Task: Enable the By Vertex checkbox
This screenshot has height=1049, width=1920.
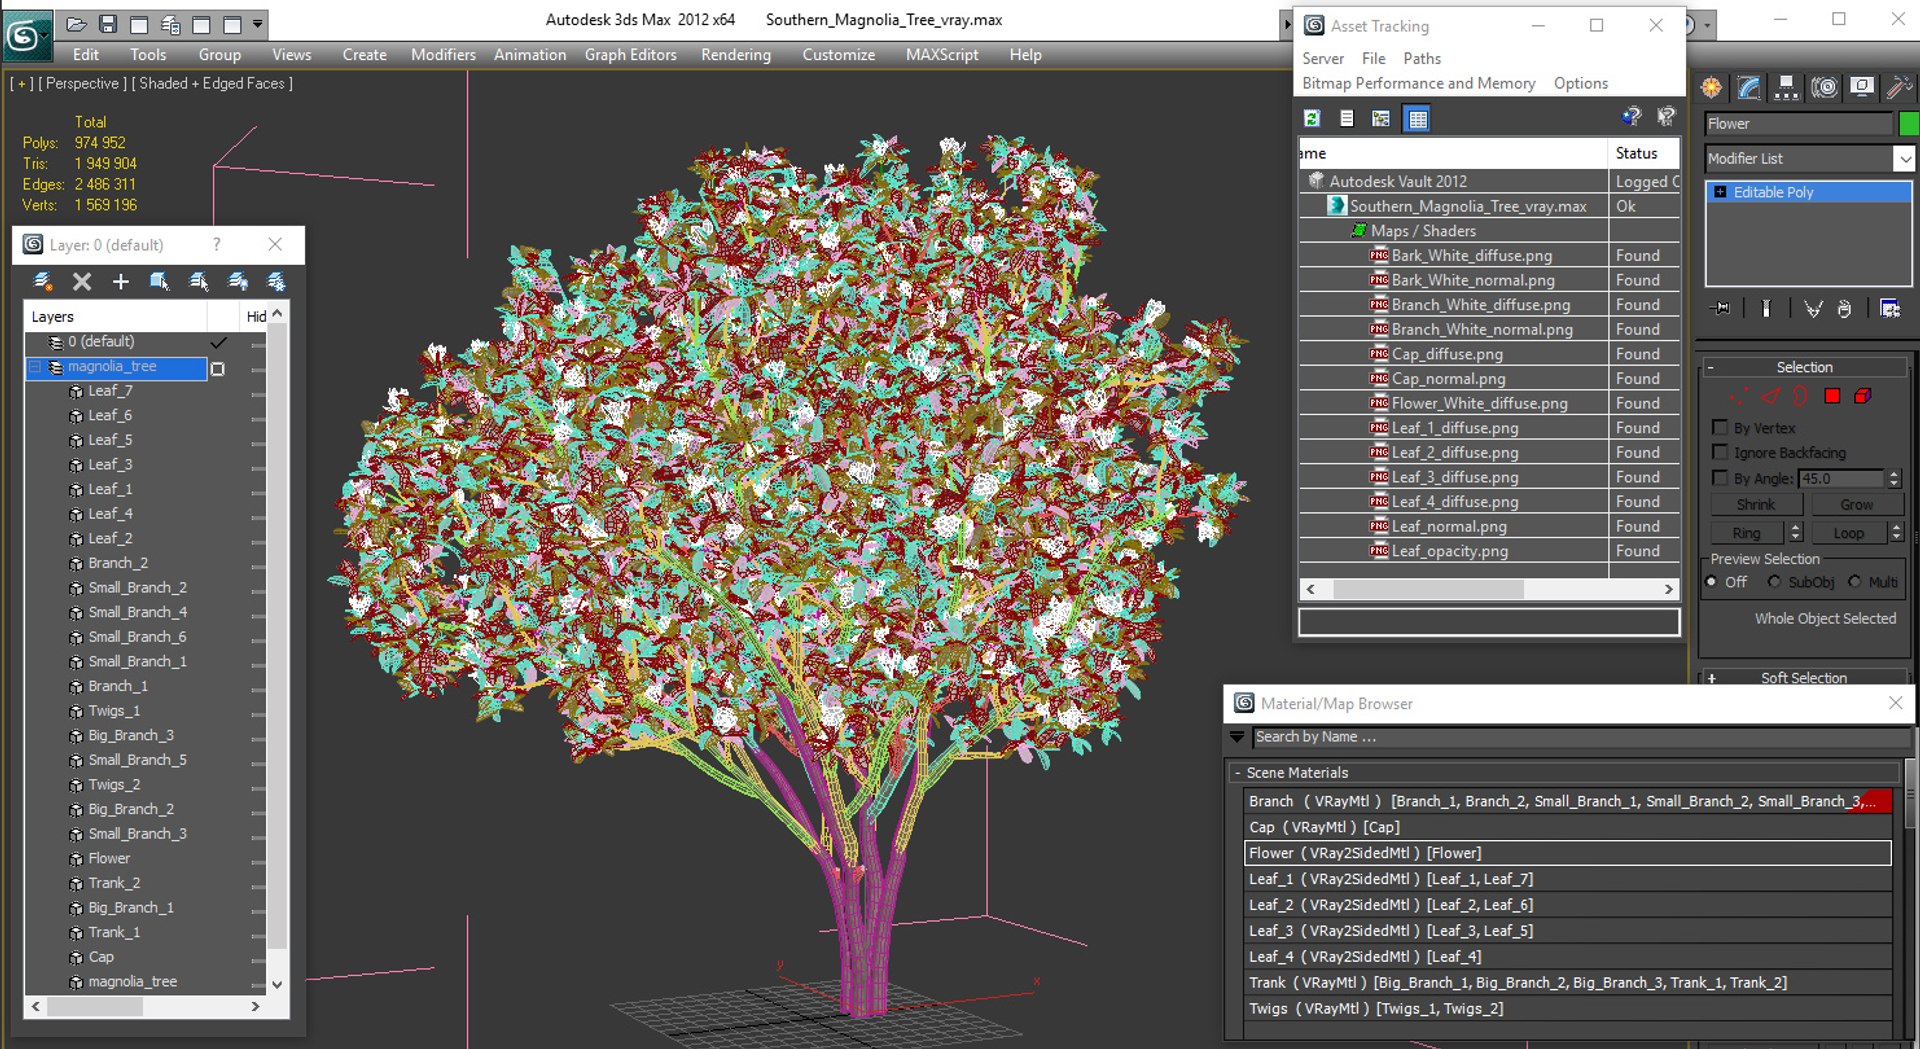Action: click(x=1720, y=427)
